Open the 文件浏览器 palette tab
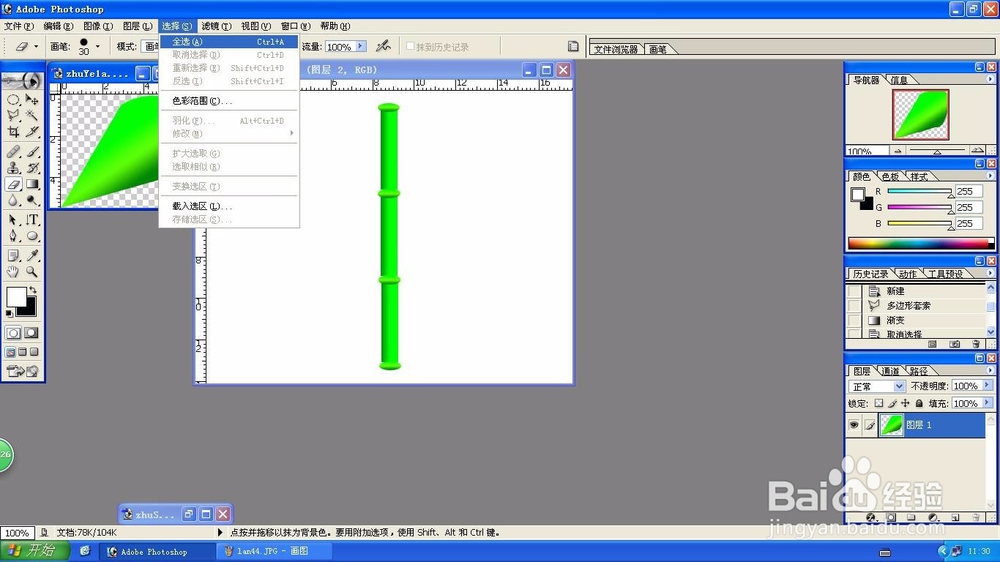This screenshot has height=562, width=1000. 615,49
